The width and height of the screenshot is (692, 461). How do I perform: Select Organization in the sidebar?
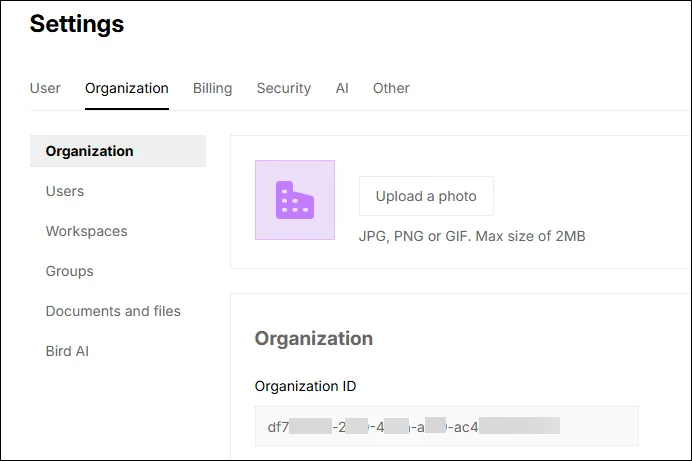(118, 151)
